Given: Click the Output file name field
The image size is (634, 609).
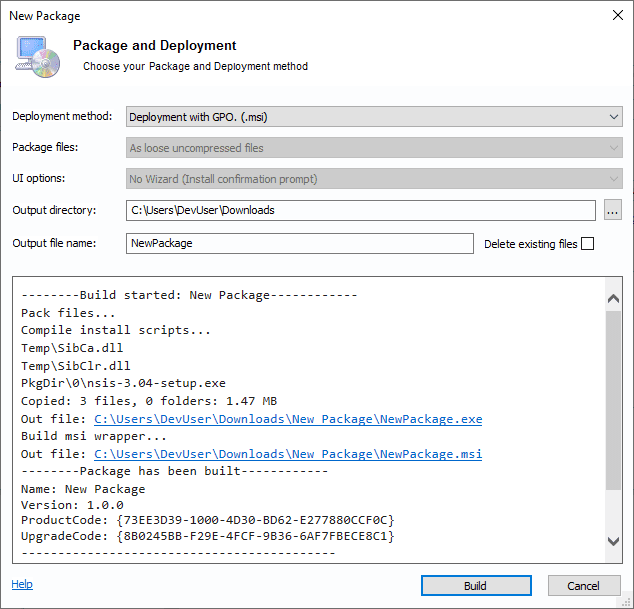Looking at the screenshot, I should [300, 243].
